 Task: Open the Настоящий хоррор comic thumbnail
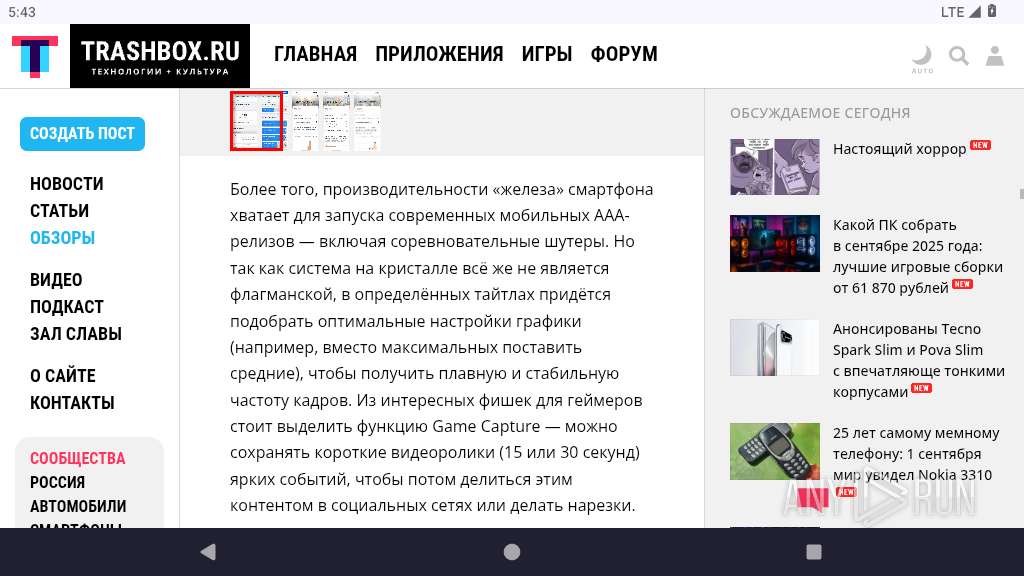click(775, 167)
